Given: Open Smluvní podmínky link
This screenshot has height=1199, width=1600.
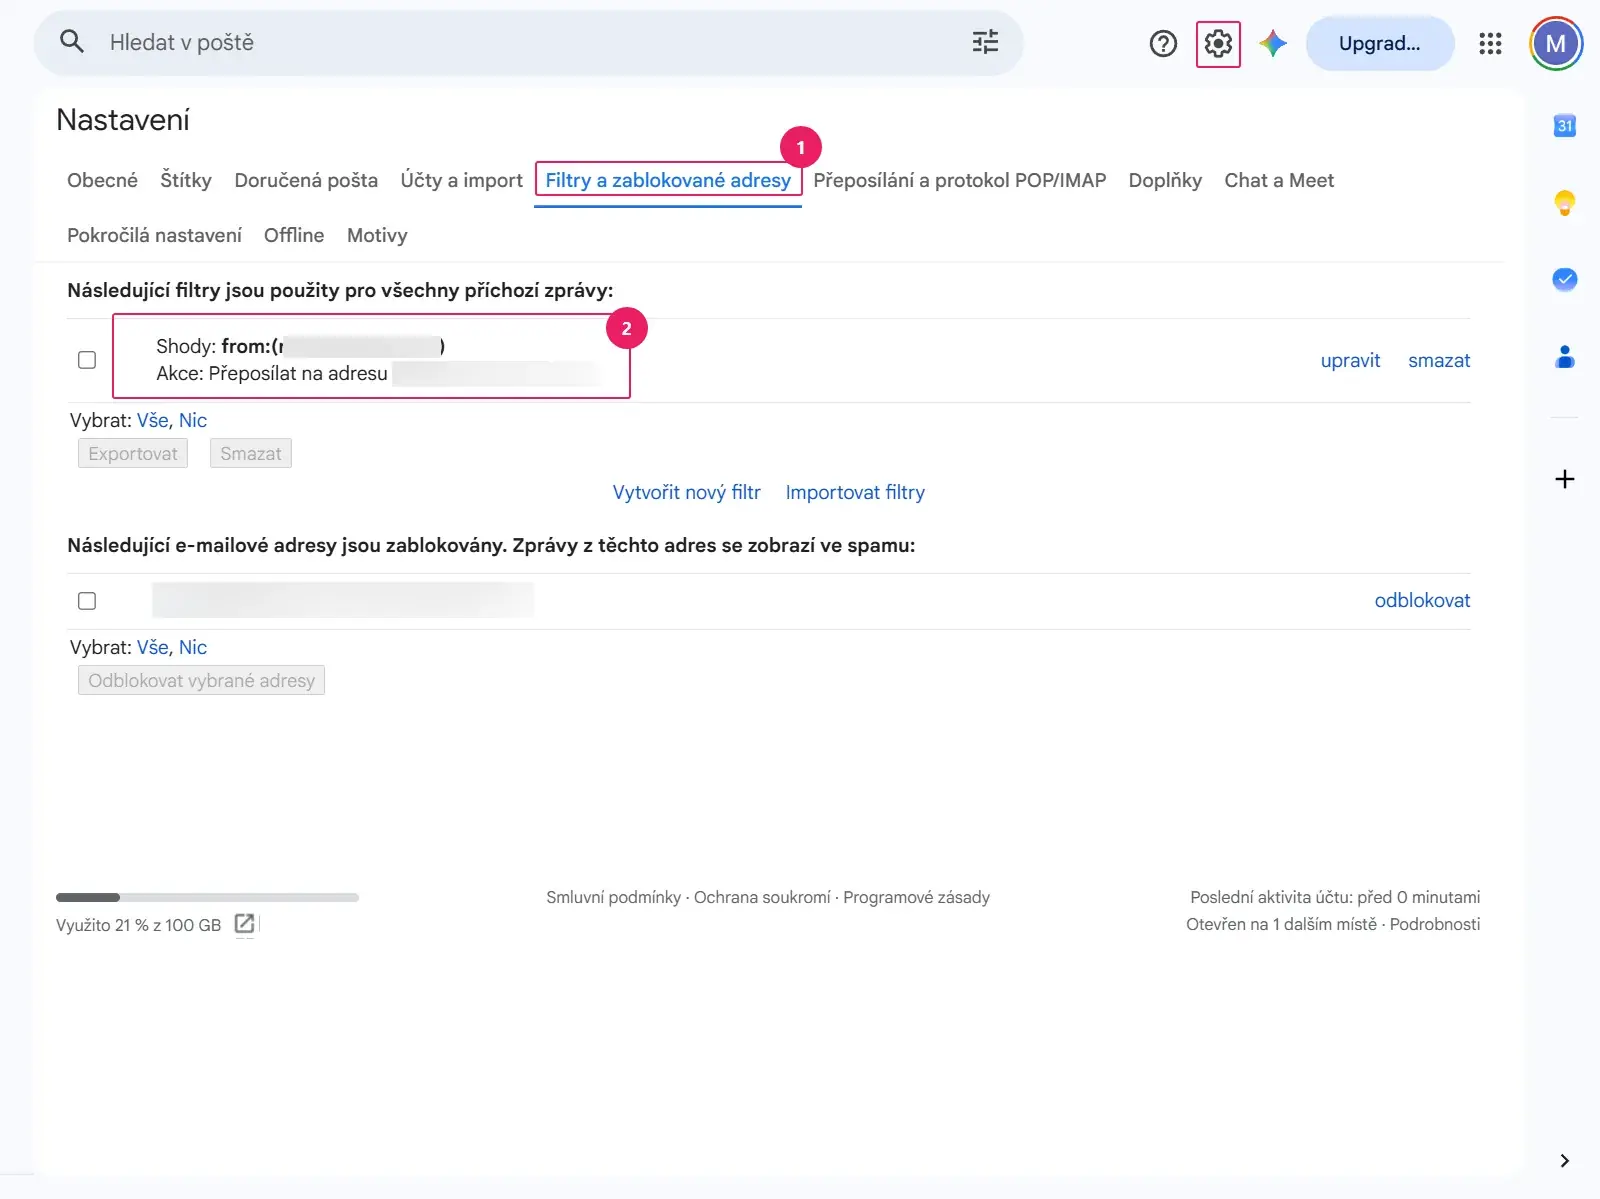Looking at the screenshot, I should 613,897.
